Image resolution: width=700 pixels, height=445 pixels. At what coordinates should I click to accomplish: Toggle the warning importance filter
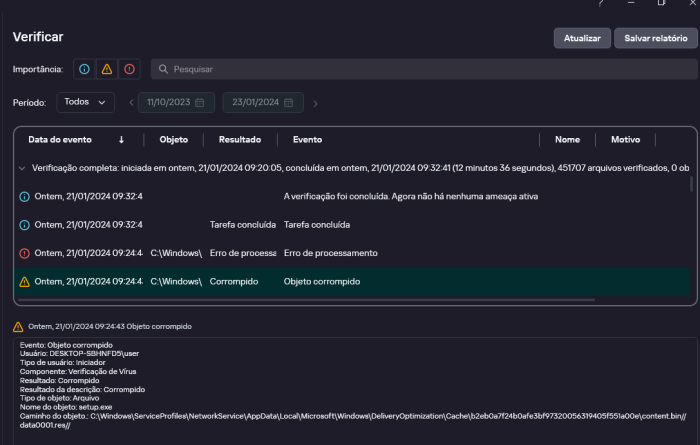point(106,70)
